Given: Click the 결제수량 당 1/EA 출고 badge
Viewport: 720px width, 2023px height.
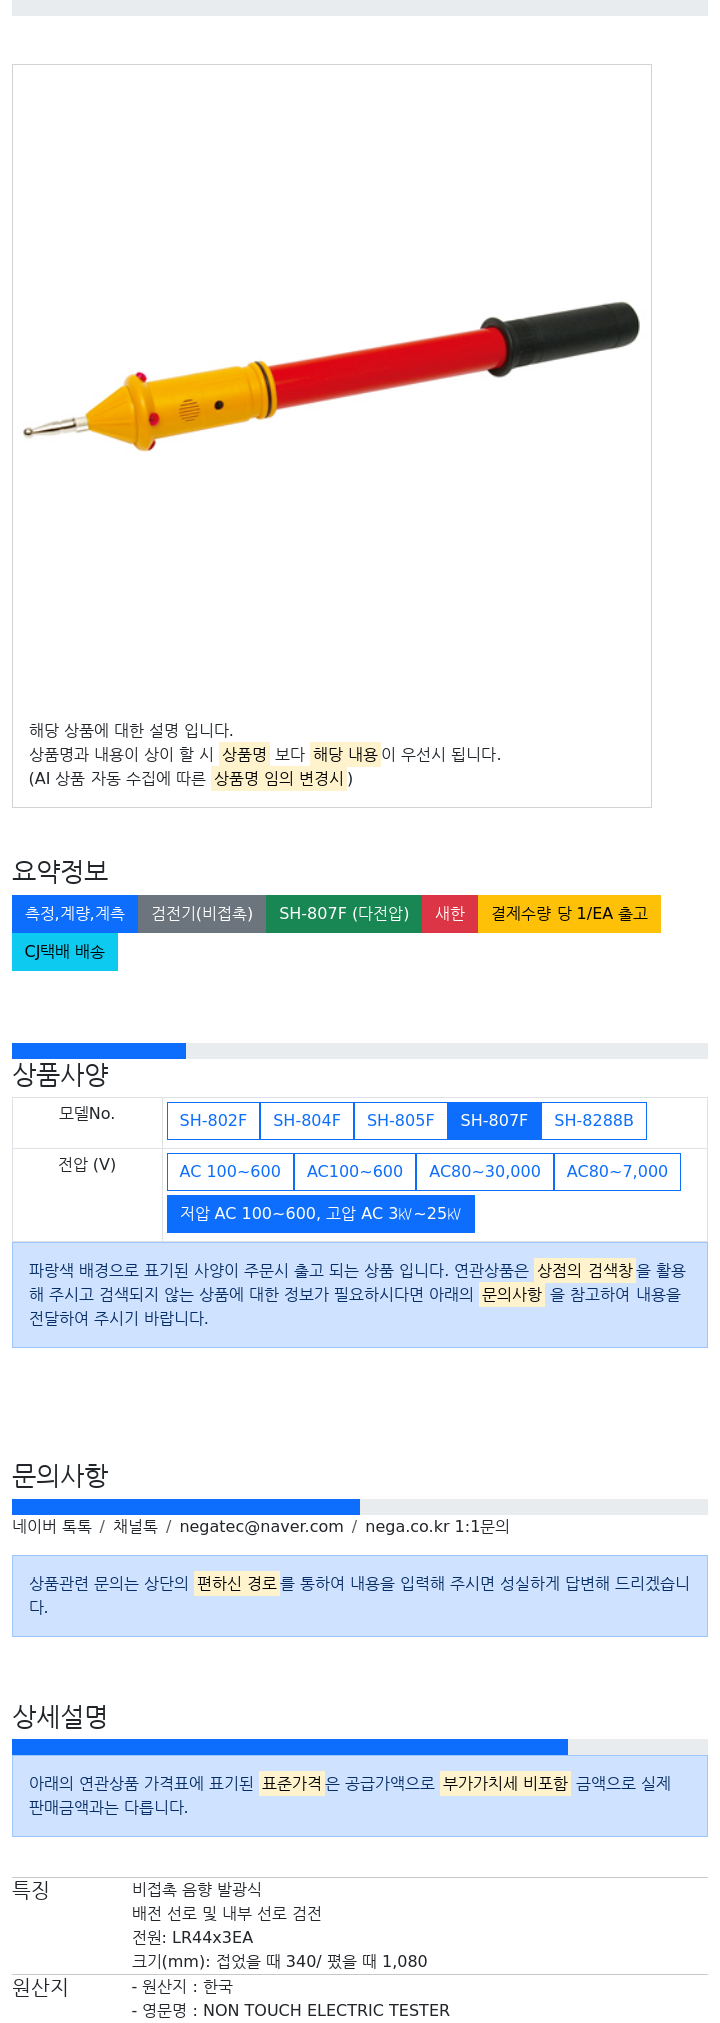Looking at the screenshot, I should pos(569,914).
